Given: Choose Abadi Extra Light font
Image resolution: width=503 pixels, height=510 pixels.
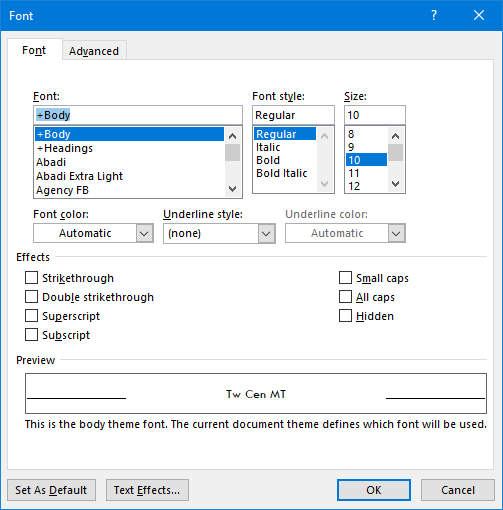Looking at the screenshot, I should point(129,176).
